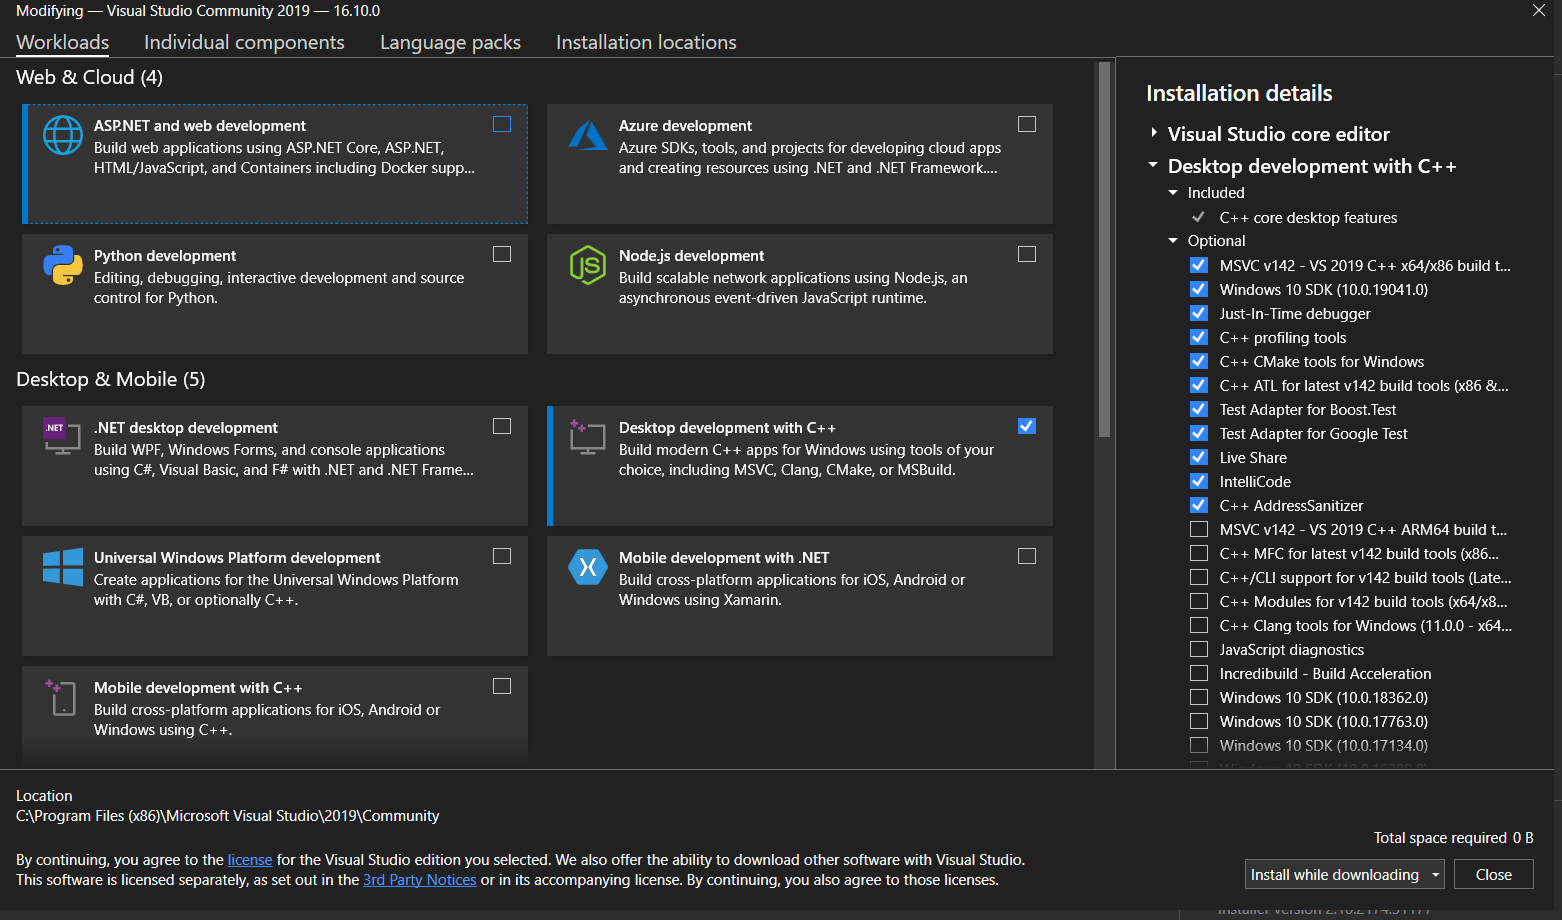This screenshot has width=1562, height=920.
Task: Click the Desktop development with C++ icon
Action: point(588,437)
